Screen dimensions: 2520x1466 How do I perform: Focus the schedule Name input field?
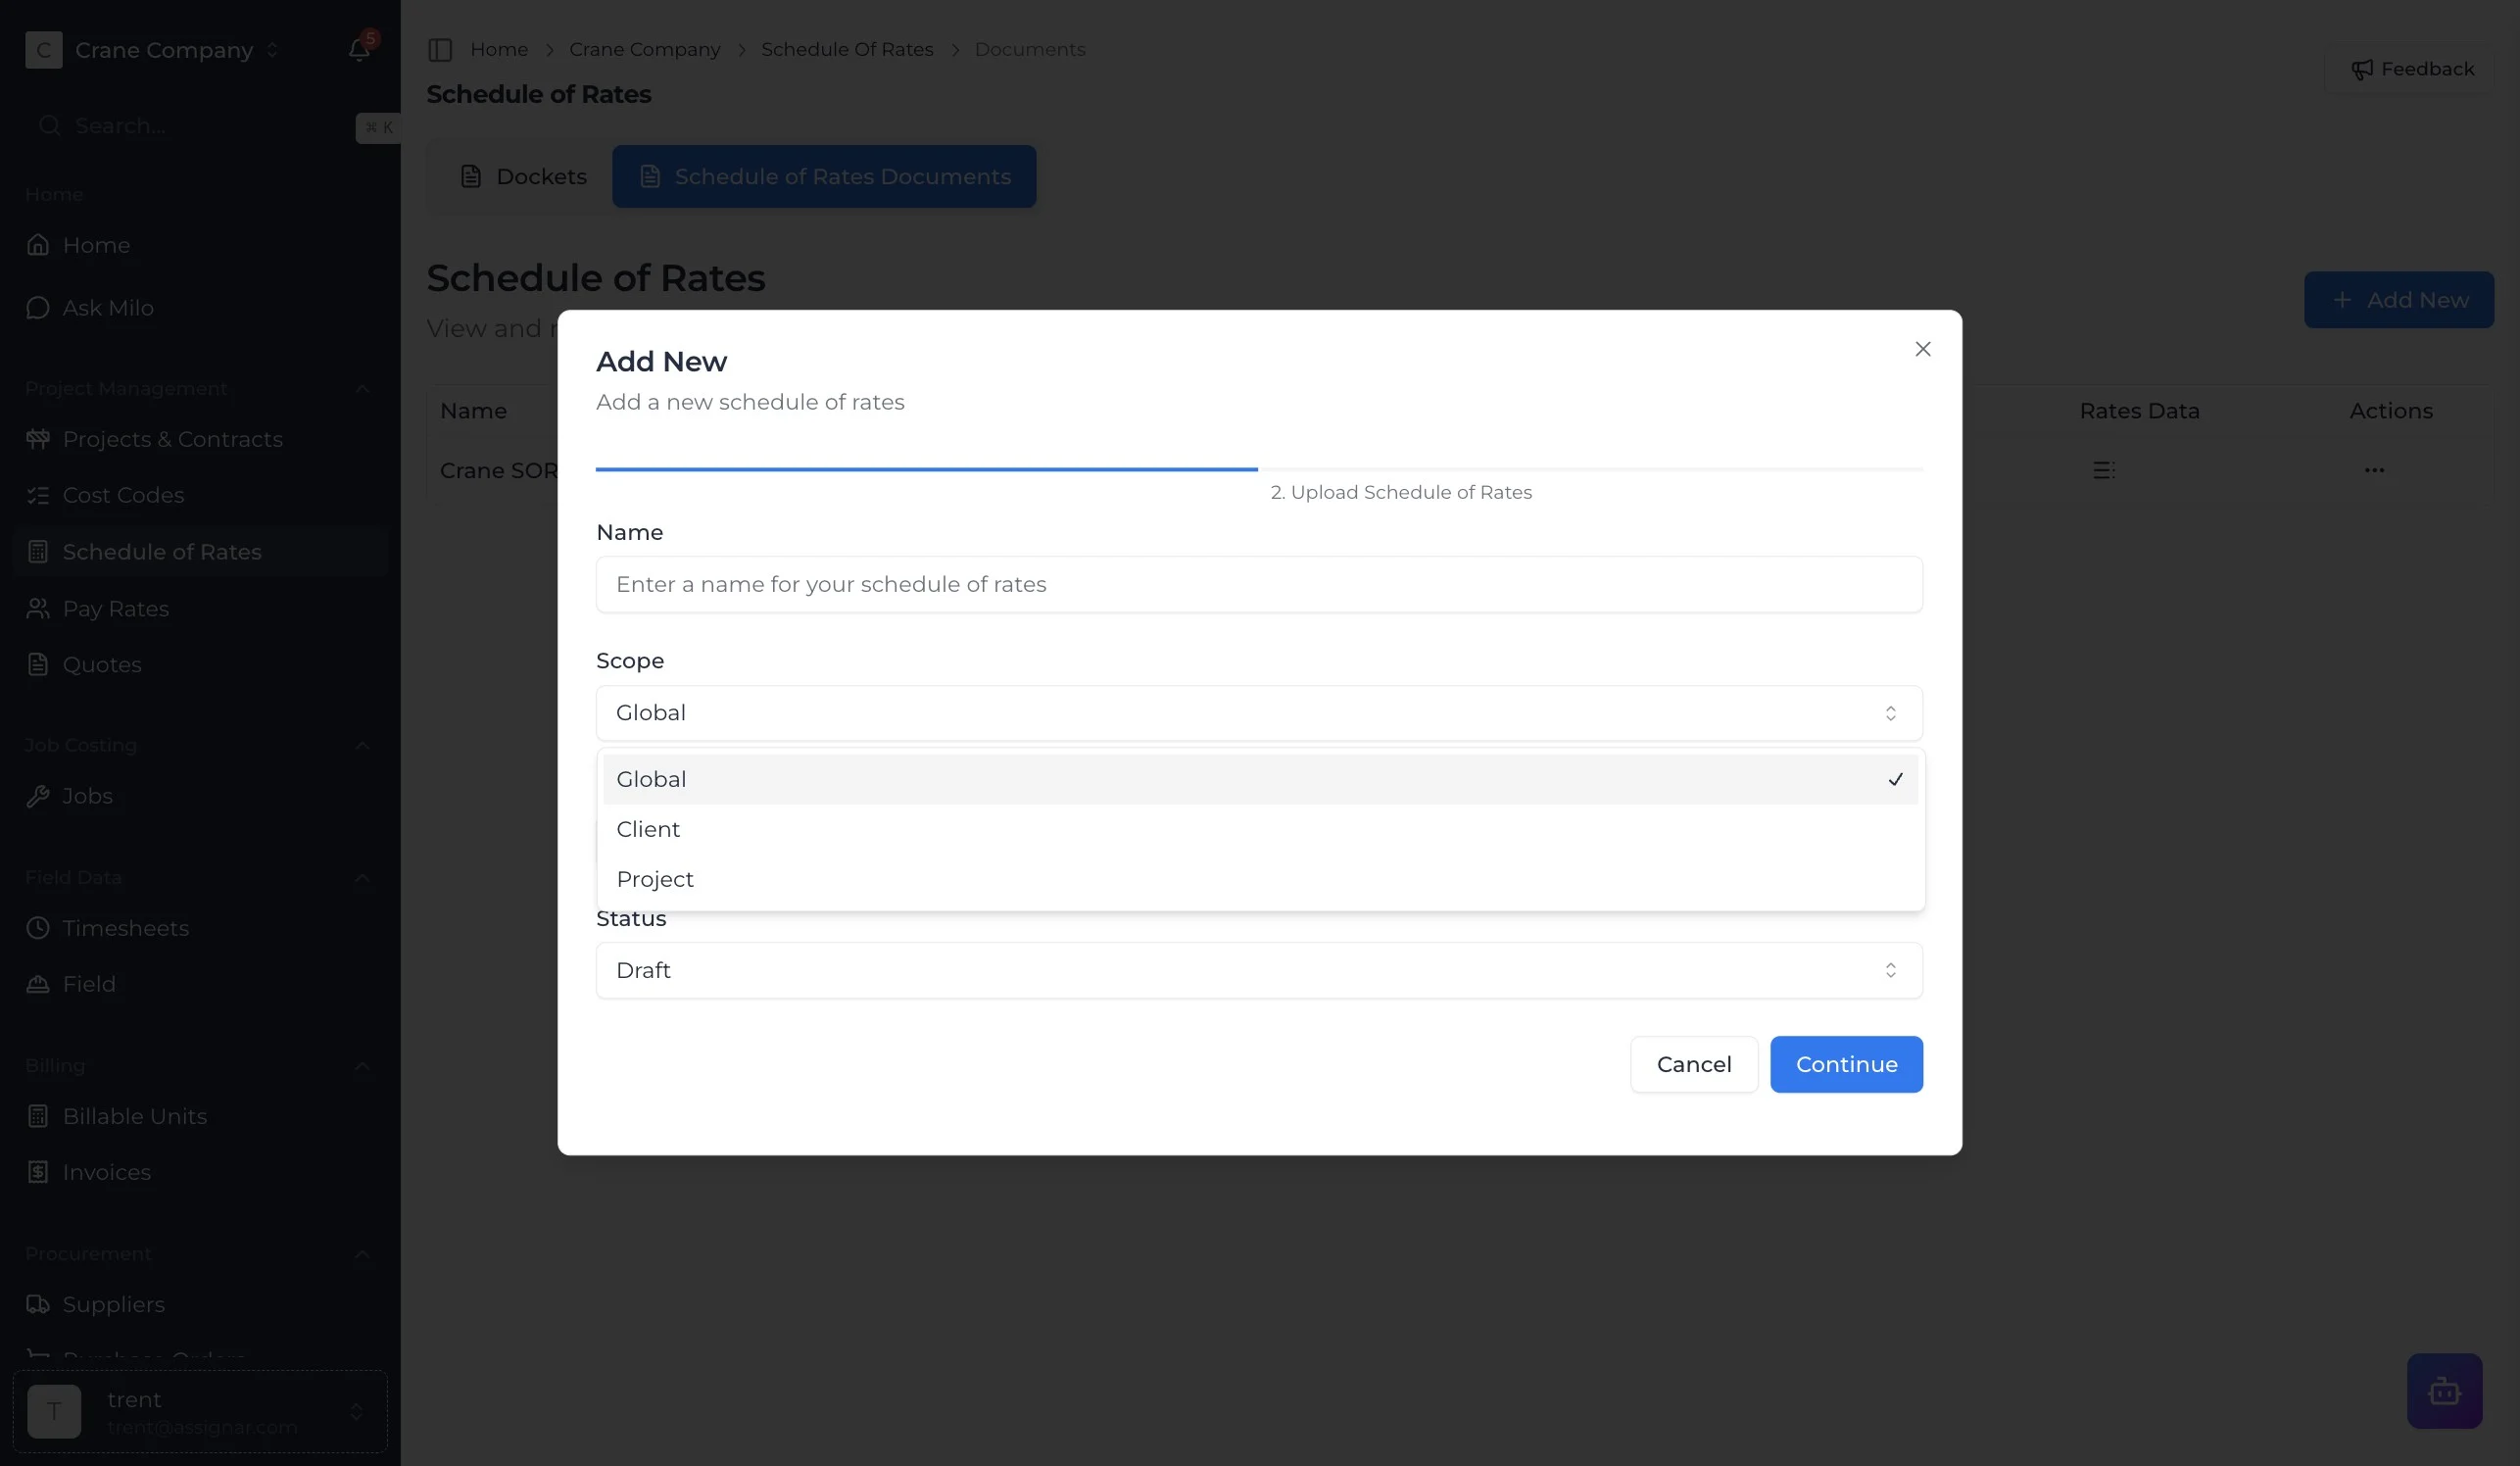point(1258,584)
